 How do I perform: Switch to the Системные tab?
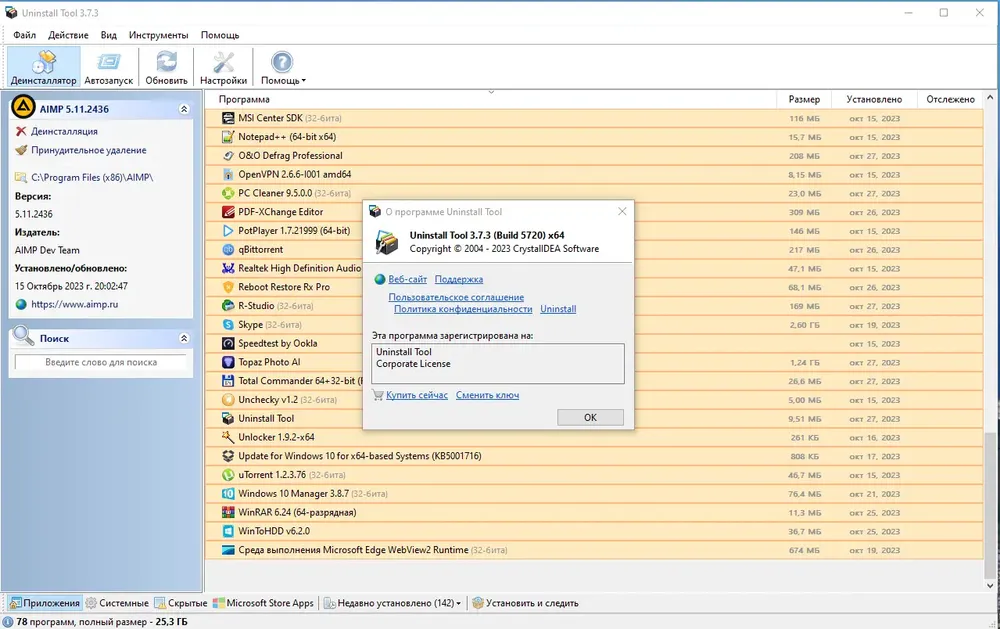(x=117, y=603)
